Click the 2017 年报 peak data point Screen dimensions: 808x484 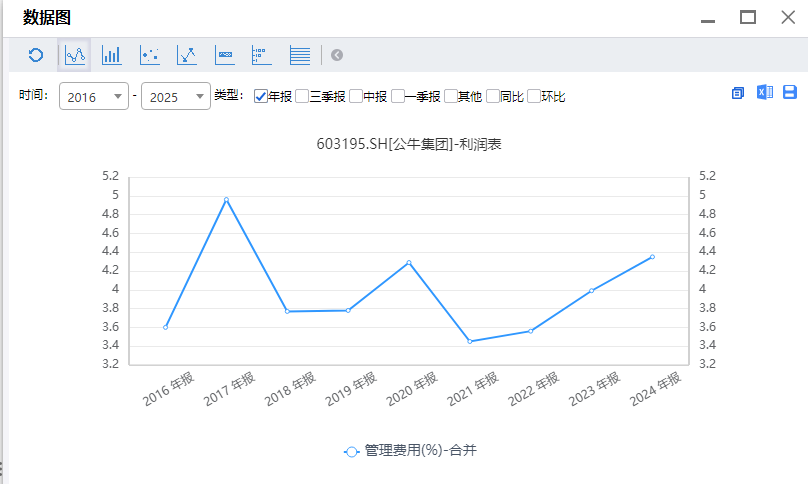(x=226, y=199)
